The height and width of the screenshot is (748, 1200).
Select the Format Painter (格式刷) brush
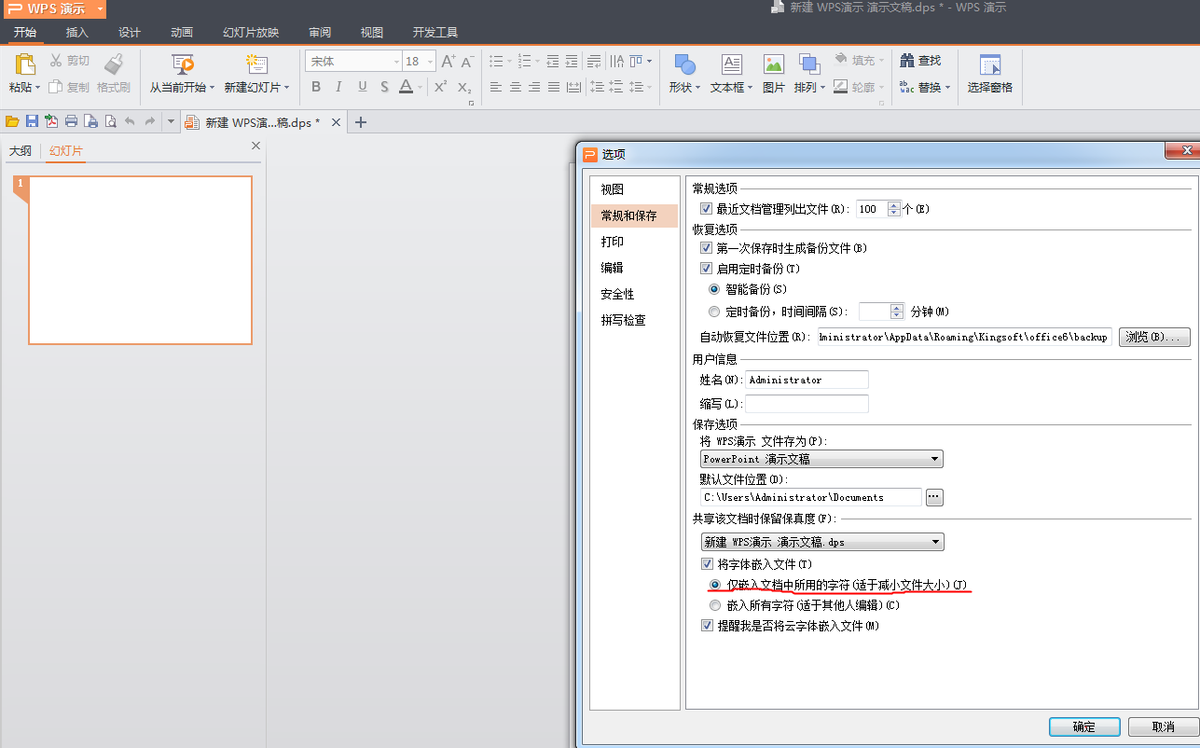(113, 65)
